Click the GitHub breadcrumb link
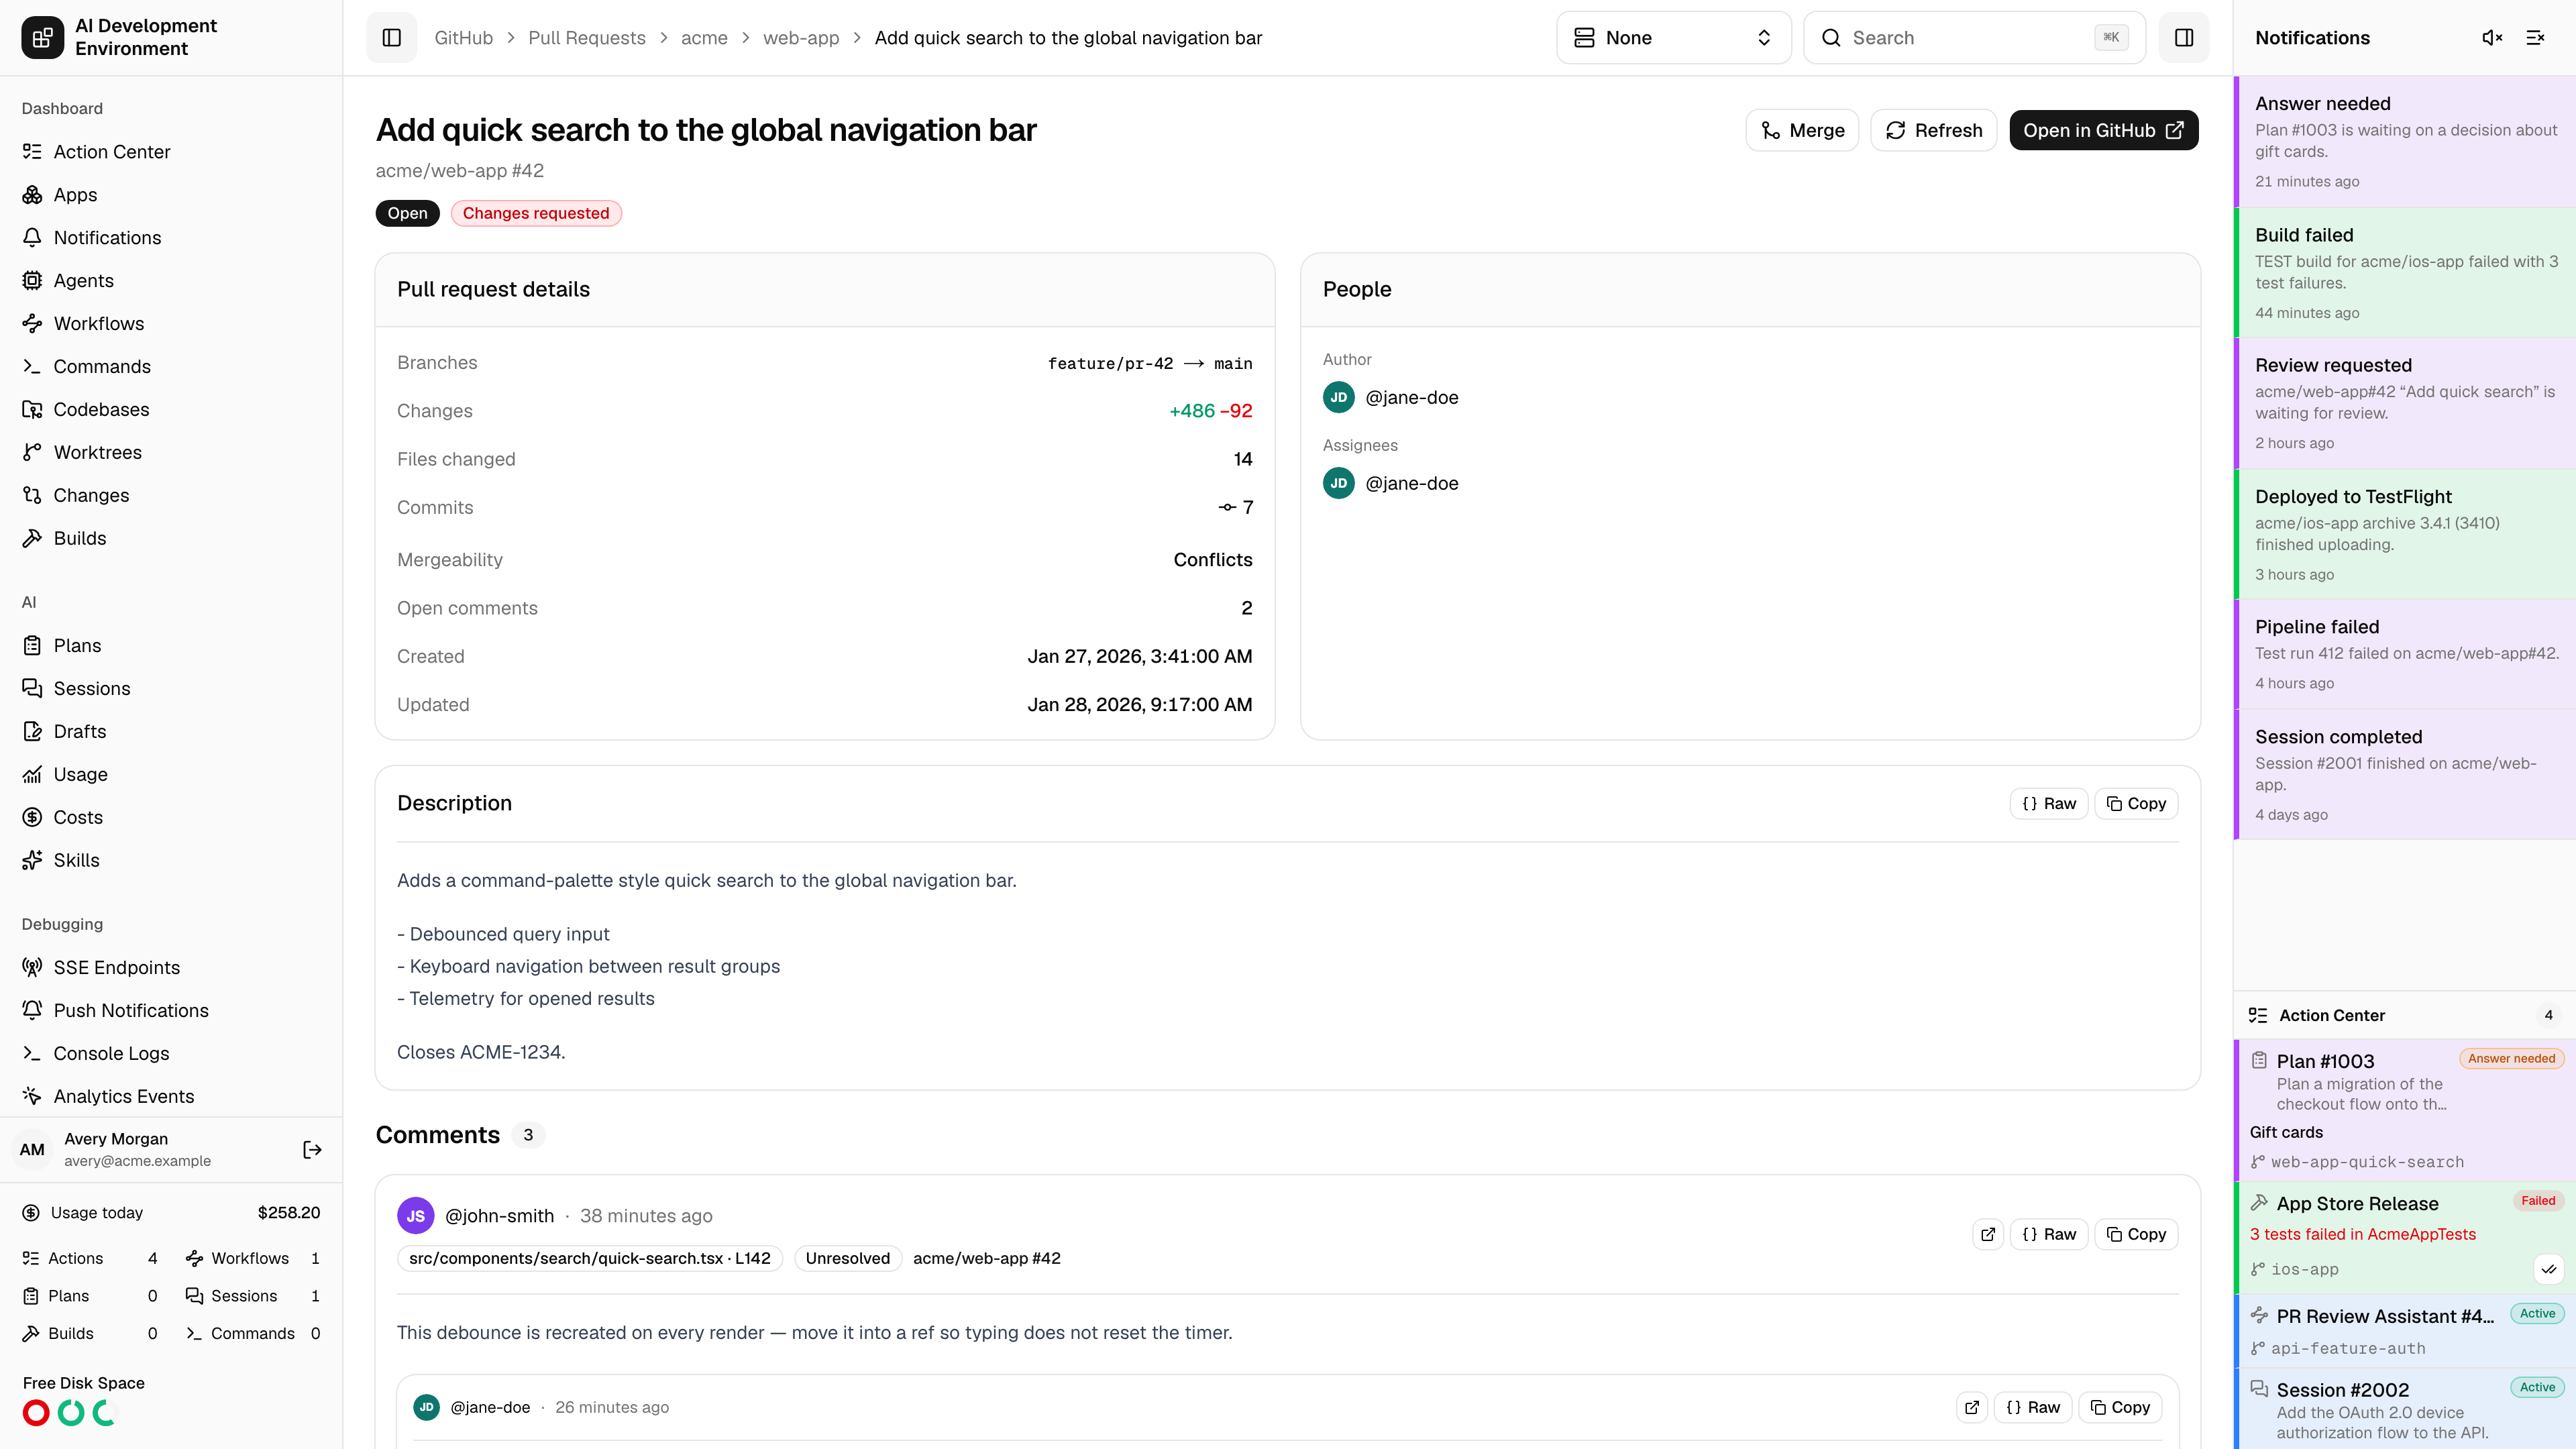The width and height of the screenshot is (2576, 1449). [x=463, y=38]
